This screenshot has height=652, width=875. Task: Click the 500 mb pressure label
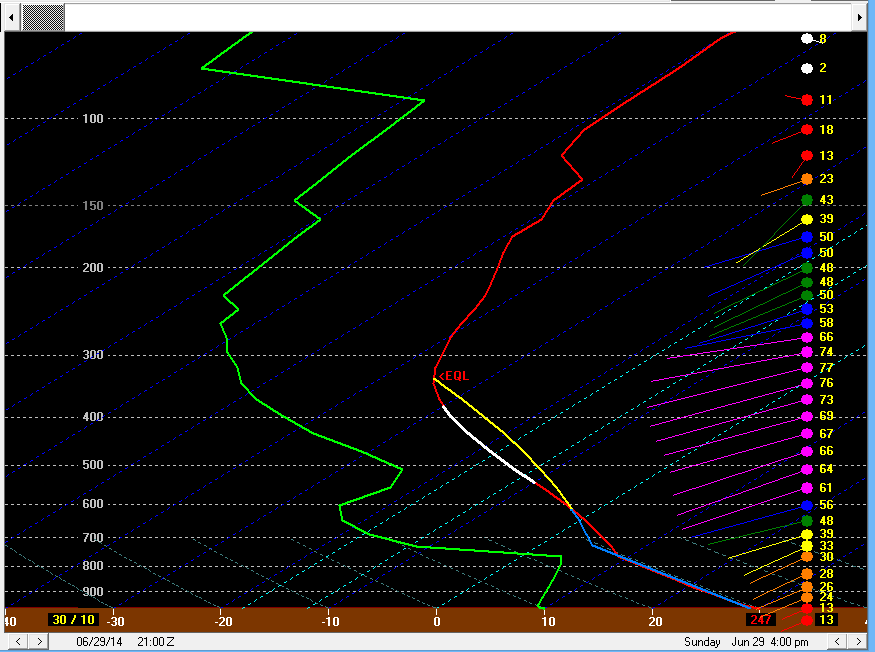93,464
